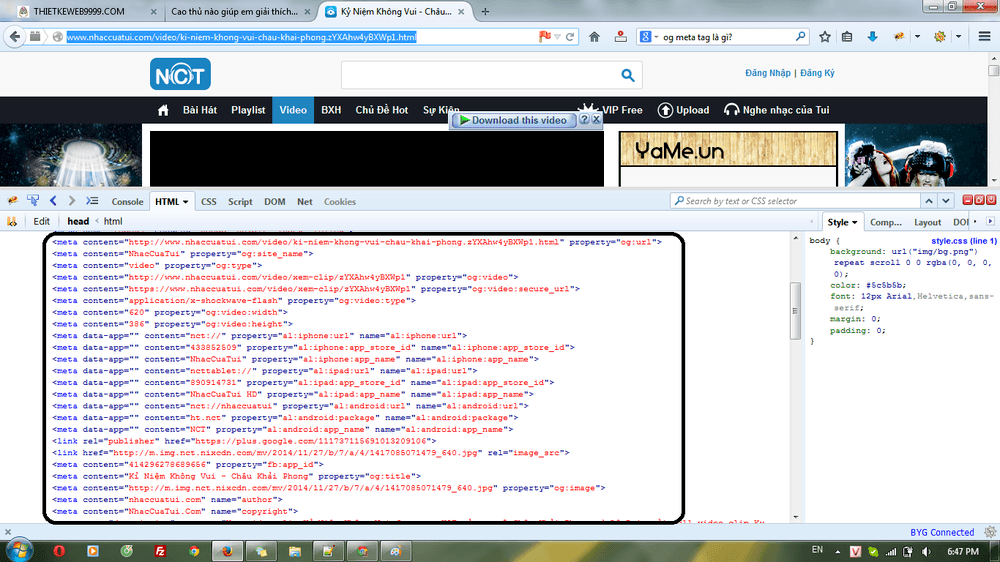1000x562 pixels.
Task: Click the Firefox back navigation arrow
Action: [x=15, y=37]
